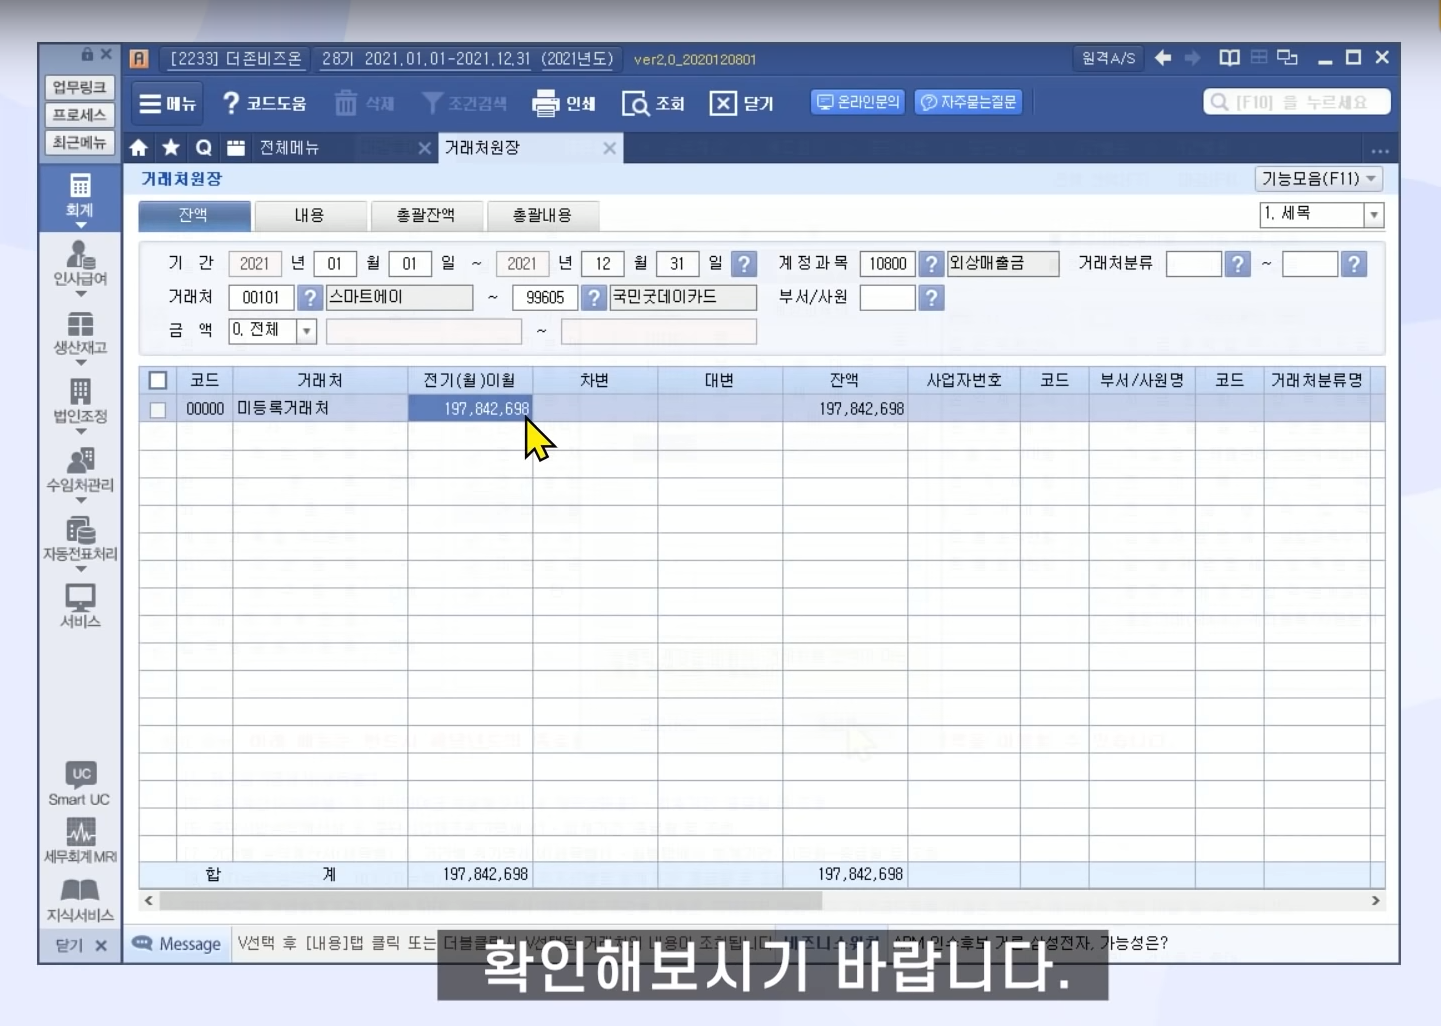This screenshot has width=1441, height=1026.
Task: Click the scrollbar right arrow
Action: pos(1376,901)
